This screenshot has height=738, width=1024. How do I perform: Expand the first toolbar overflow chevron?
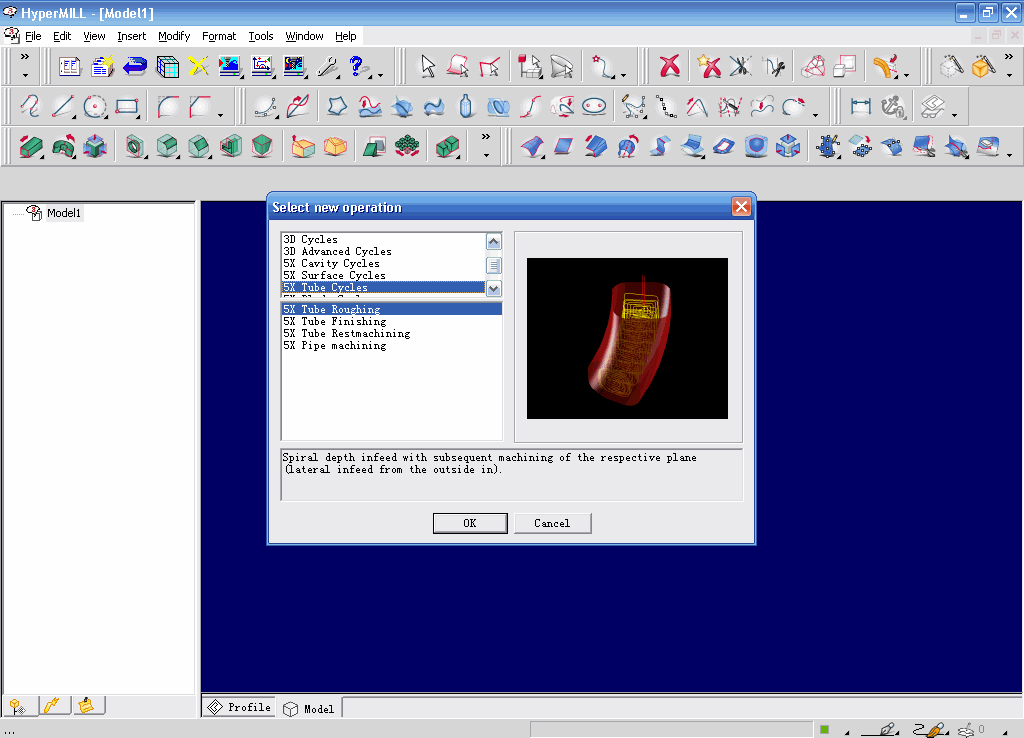coord(25,57)
